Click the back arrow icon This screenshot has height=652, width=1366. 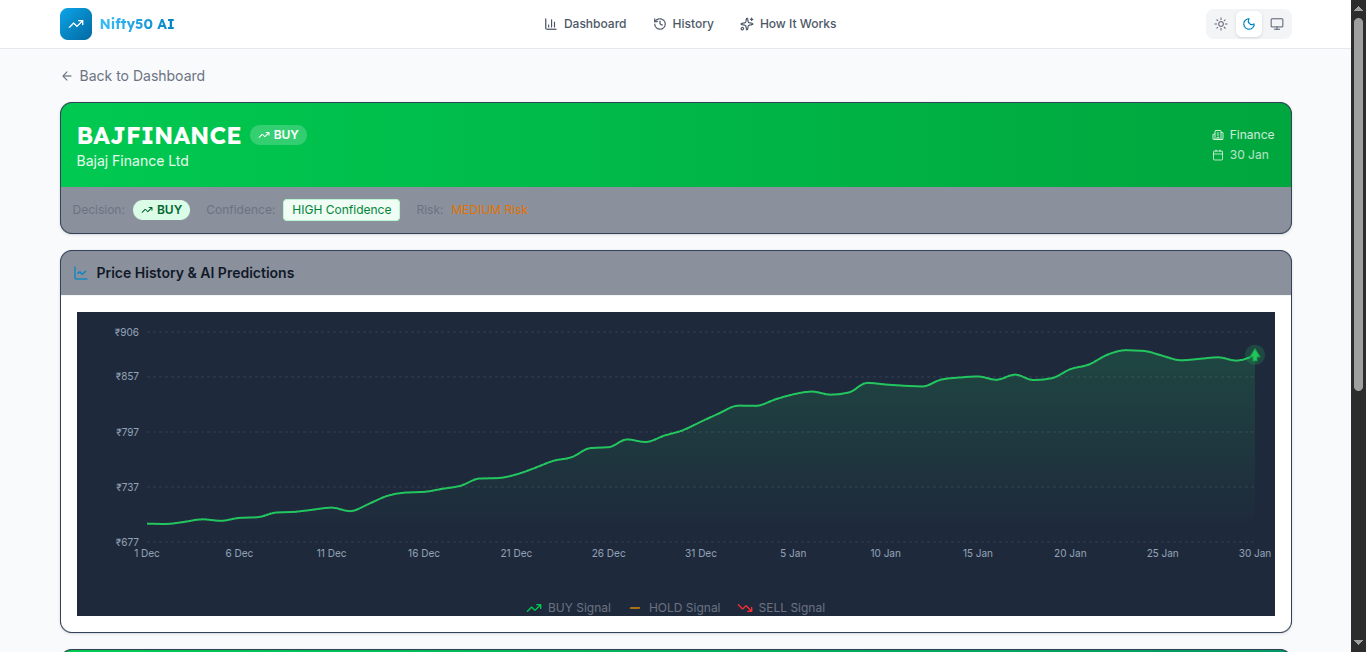(67, 76)
